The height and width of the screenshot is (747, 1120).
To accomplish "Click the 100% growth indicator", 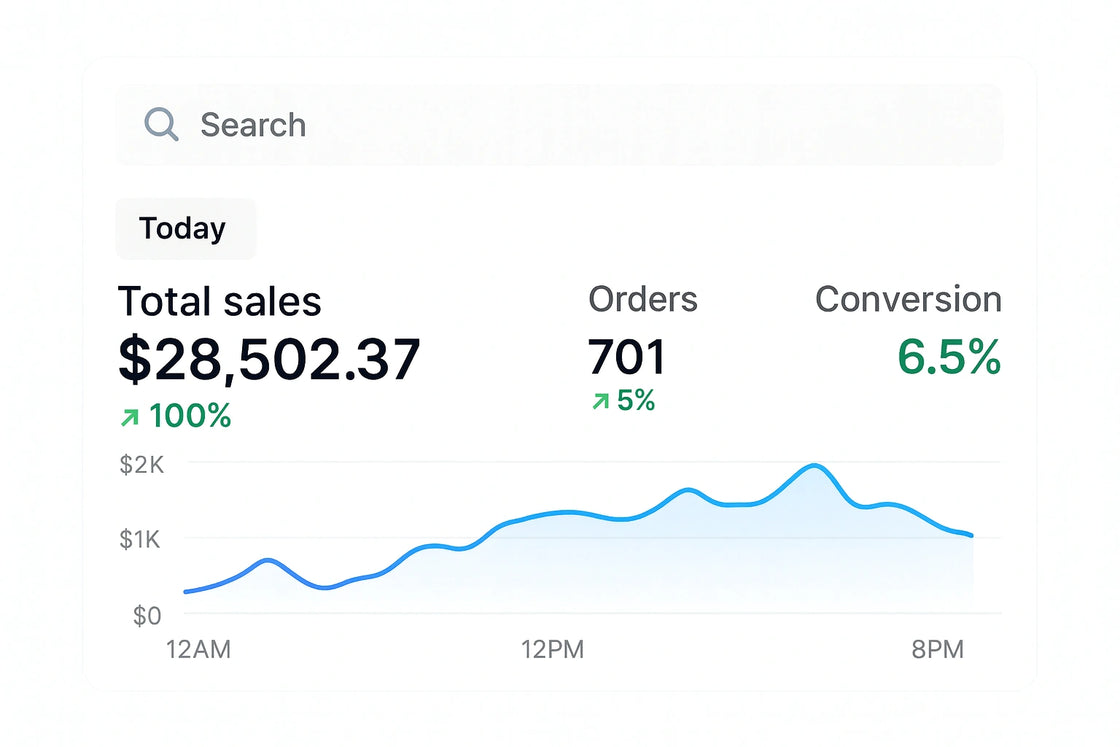I will click(x=175, y=414).
